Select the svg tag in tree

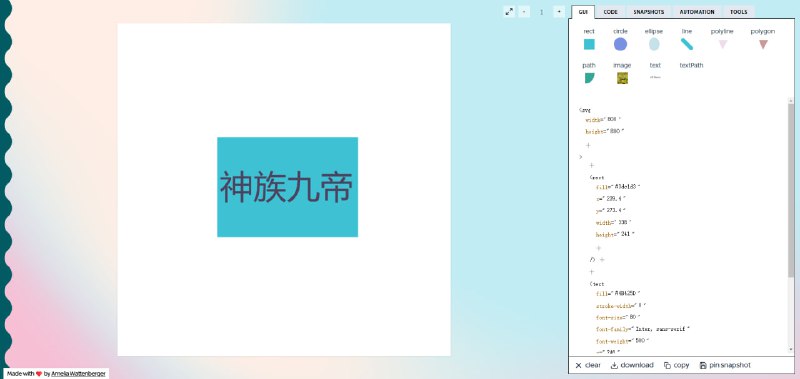[x=585, y=110]
